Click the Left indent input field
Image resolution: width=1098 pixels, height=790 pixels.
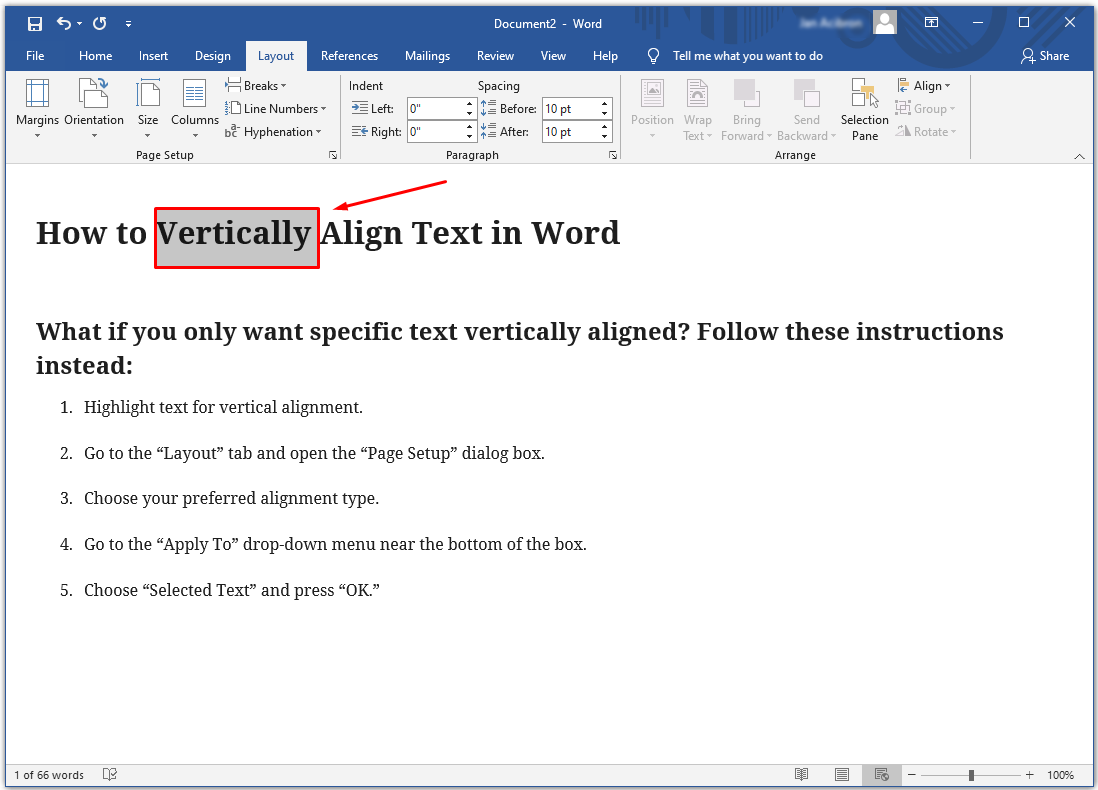[x=435, y=109]
